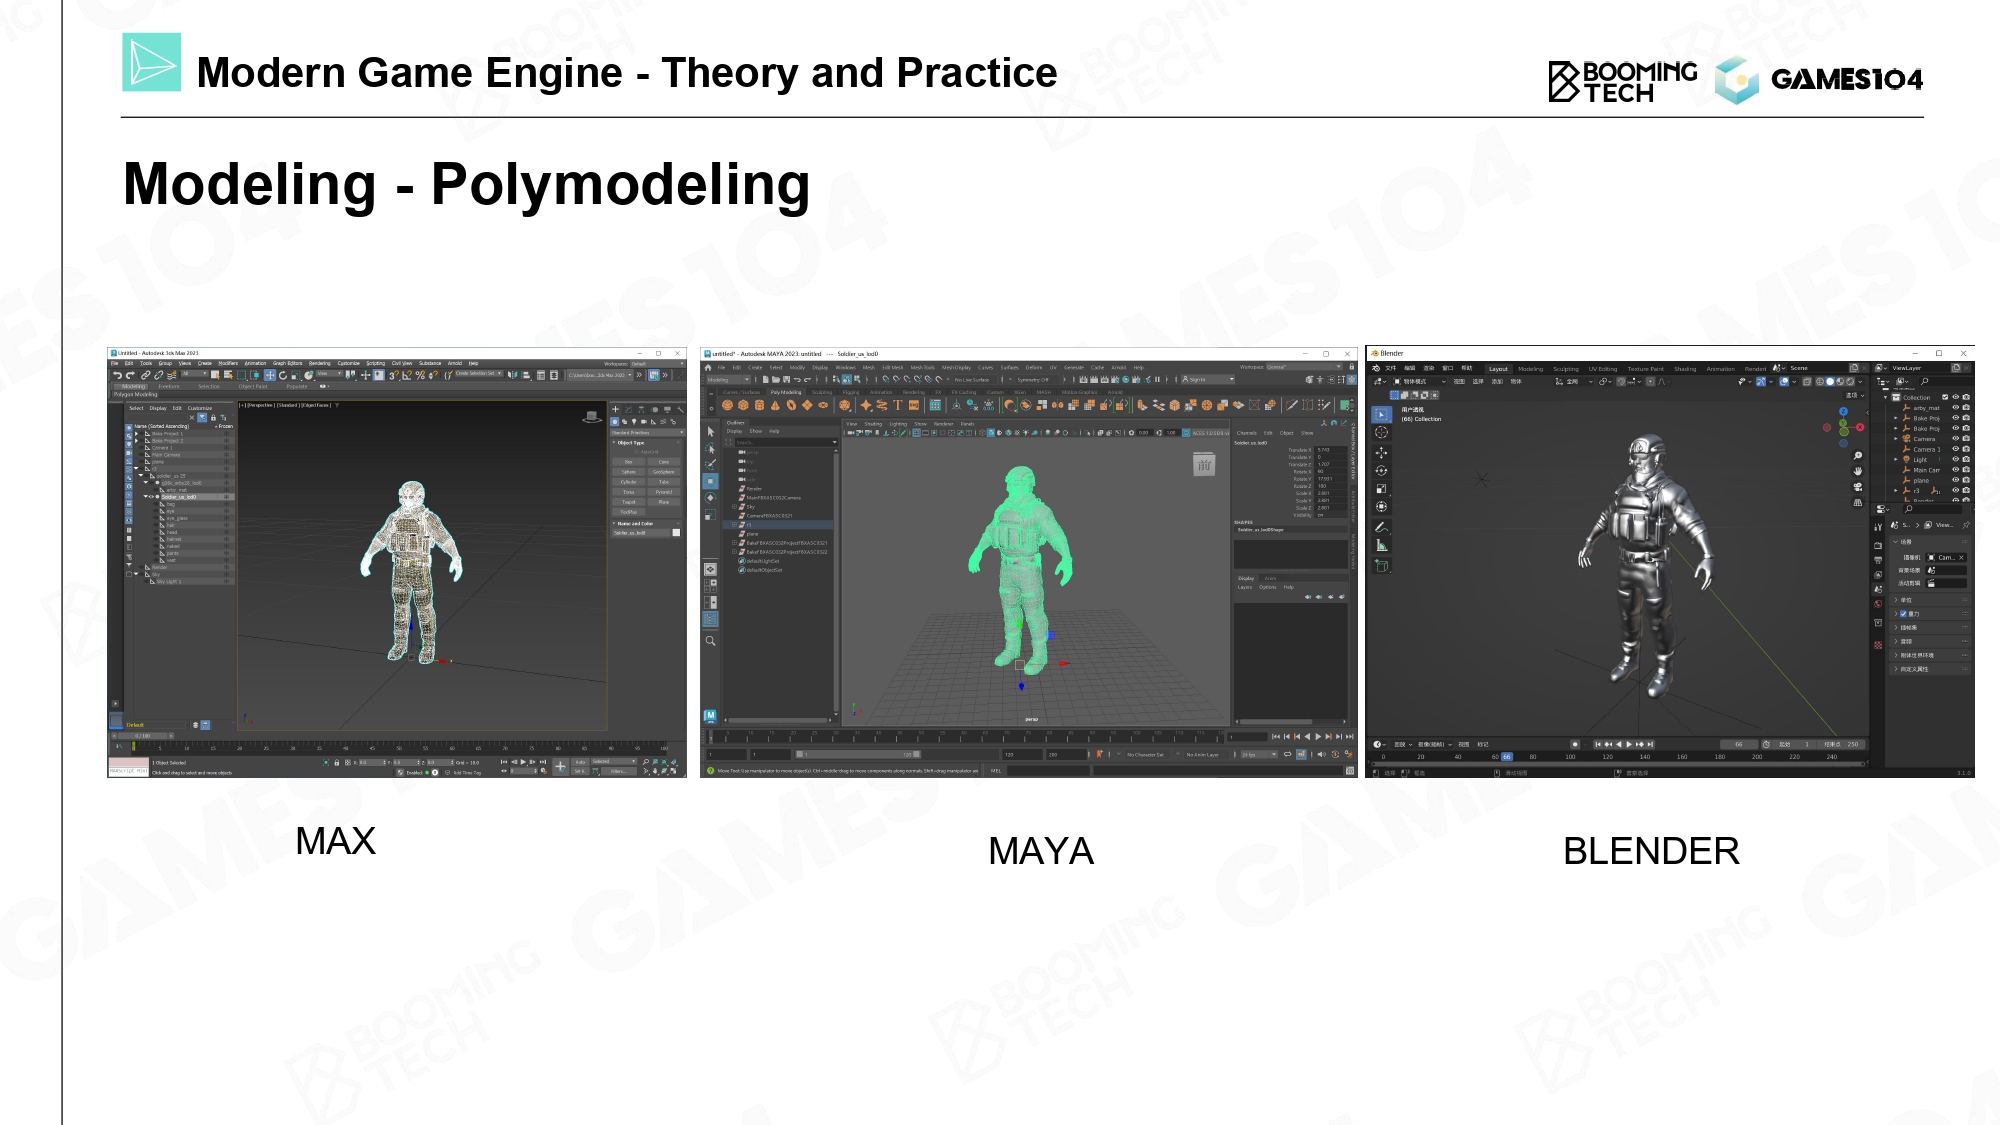Click Maya outliner search magnifier icon
Viewport: 2000px width, 1125px height.
710,641
